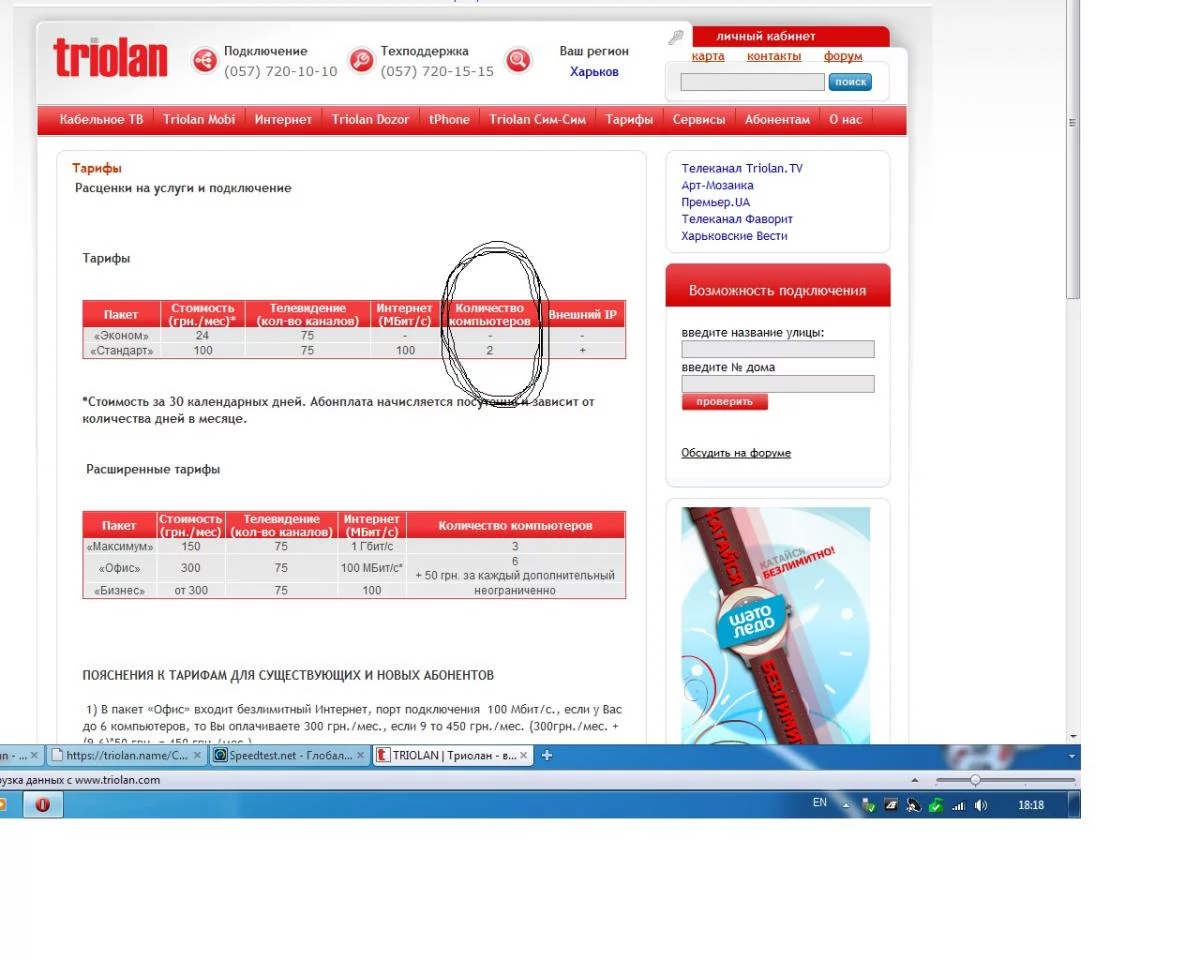Open Премьер.UA link
The height and width of the screenshot is (960, 1200).
click(x=715, y=203)
